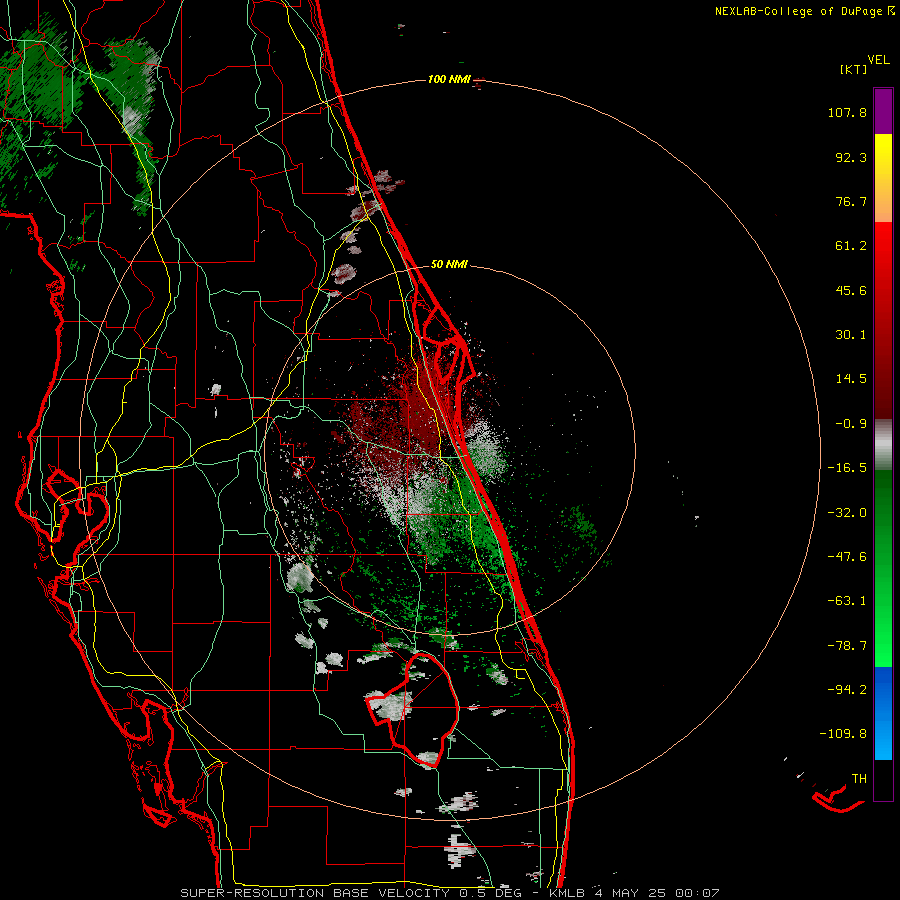Select the -0.9 legend value
The height and width of the screenshot is (900, 900).
(851, 424)
